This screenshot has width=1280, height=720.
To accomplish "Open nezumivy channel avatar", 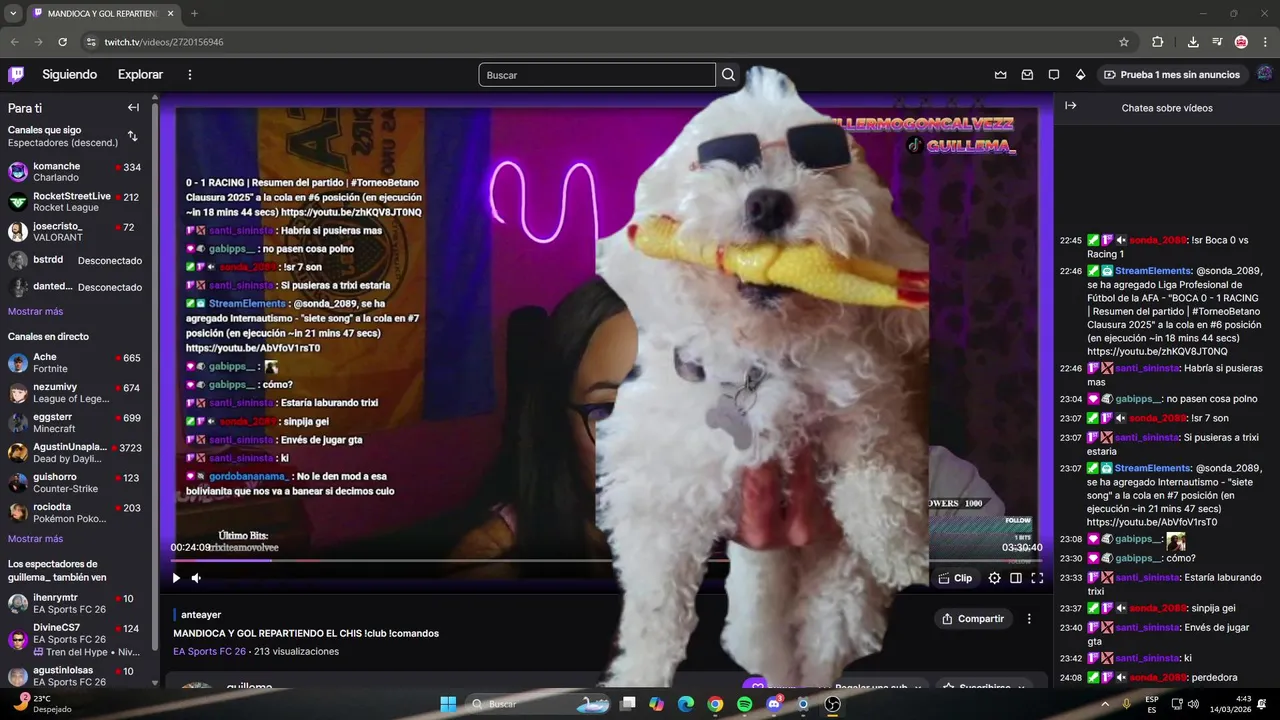I will [18, 393].
